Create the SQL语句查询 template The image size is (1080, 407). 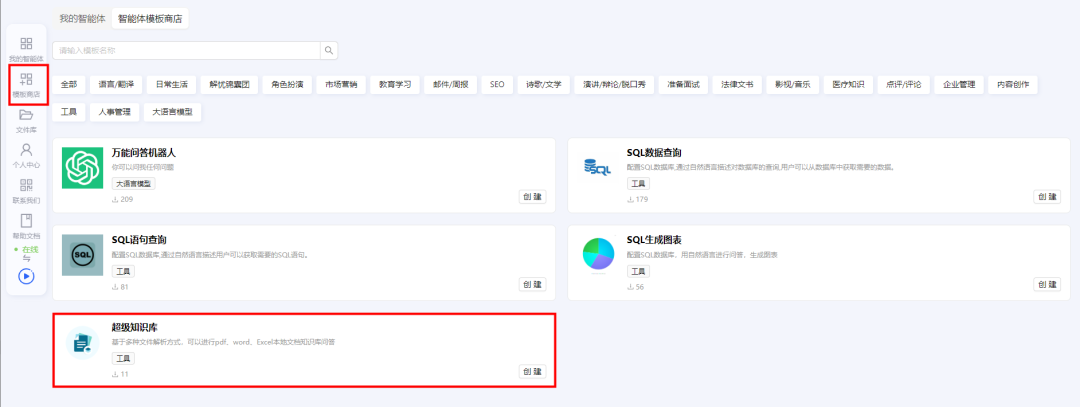(532, 284)
